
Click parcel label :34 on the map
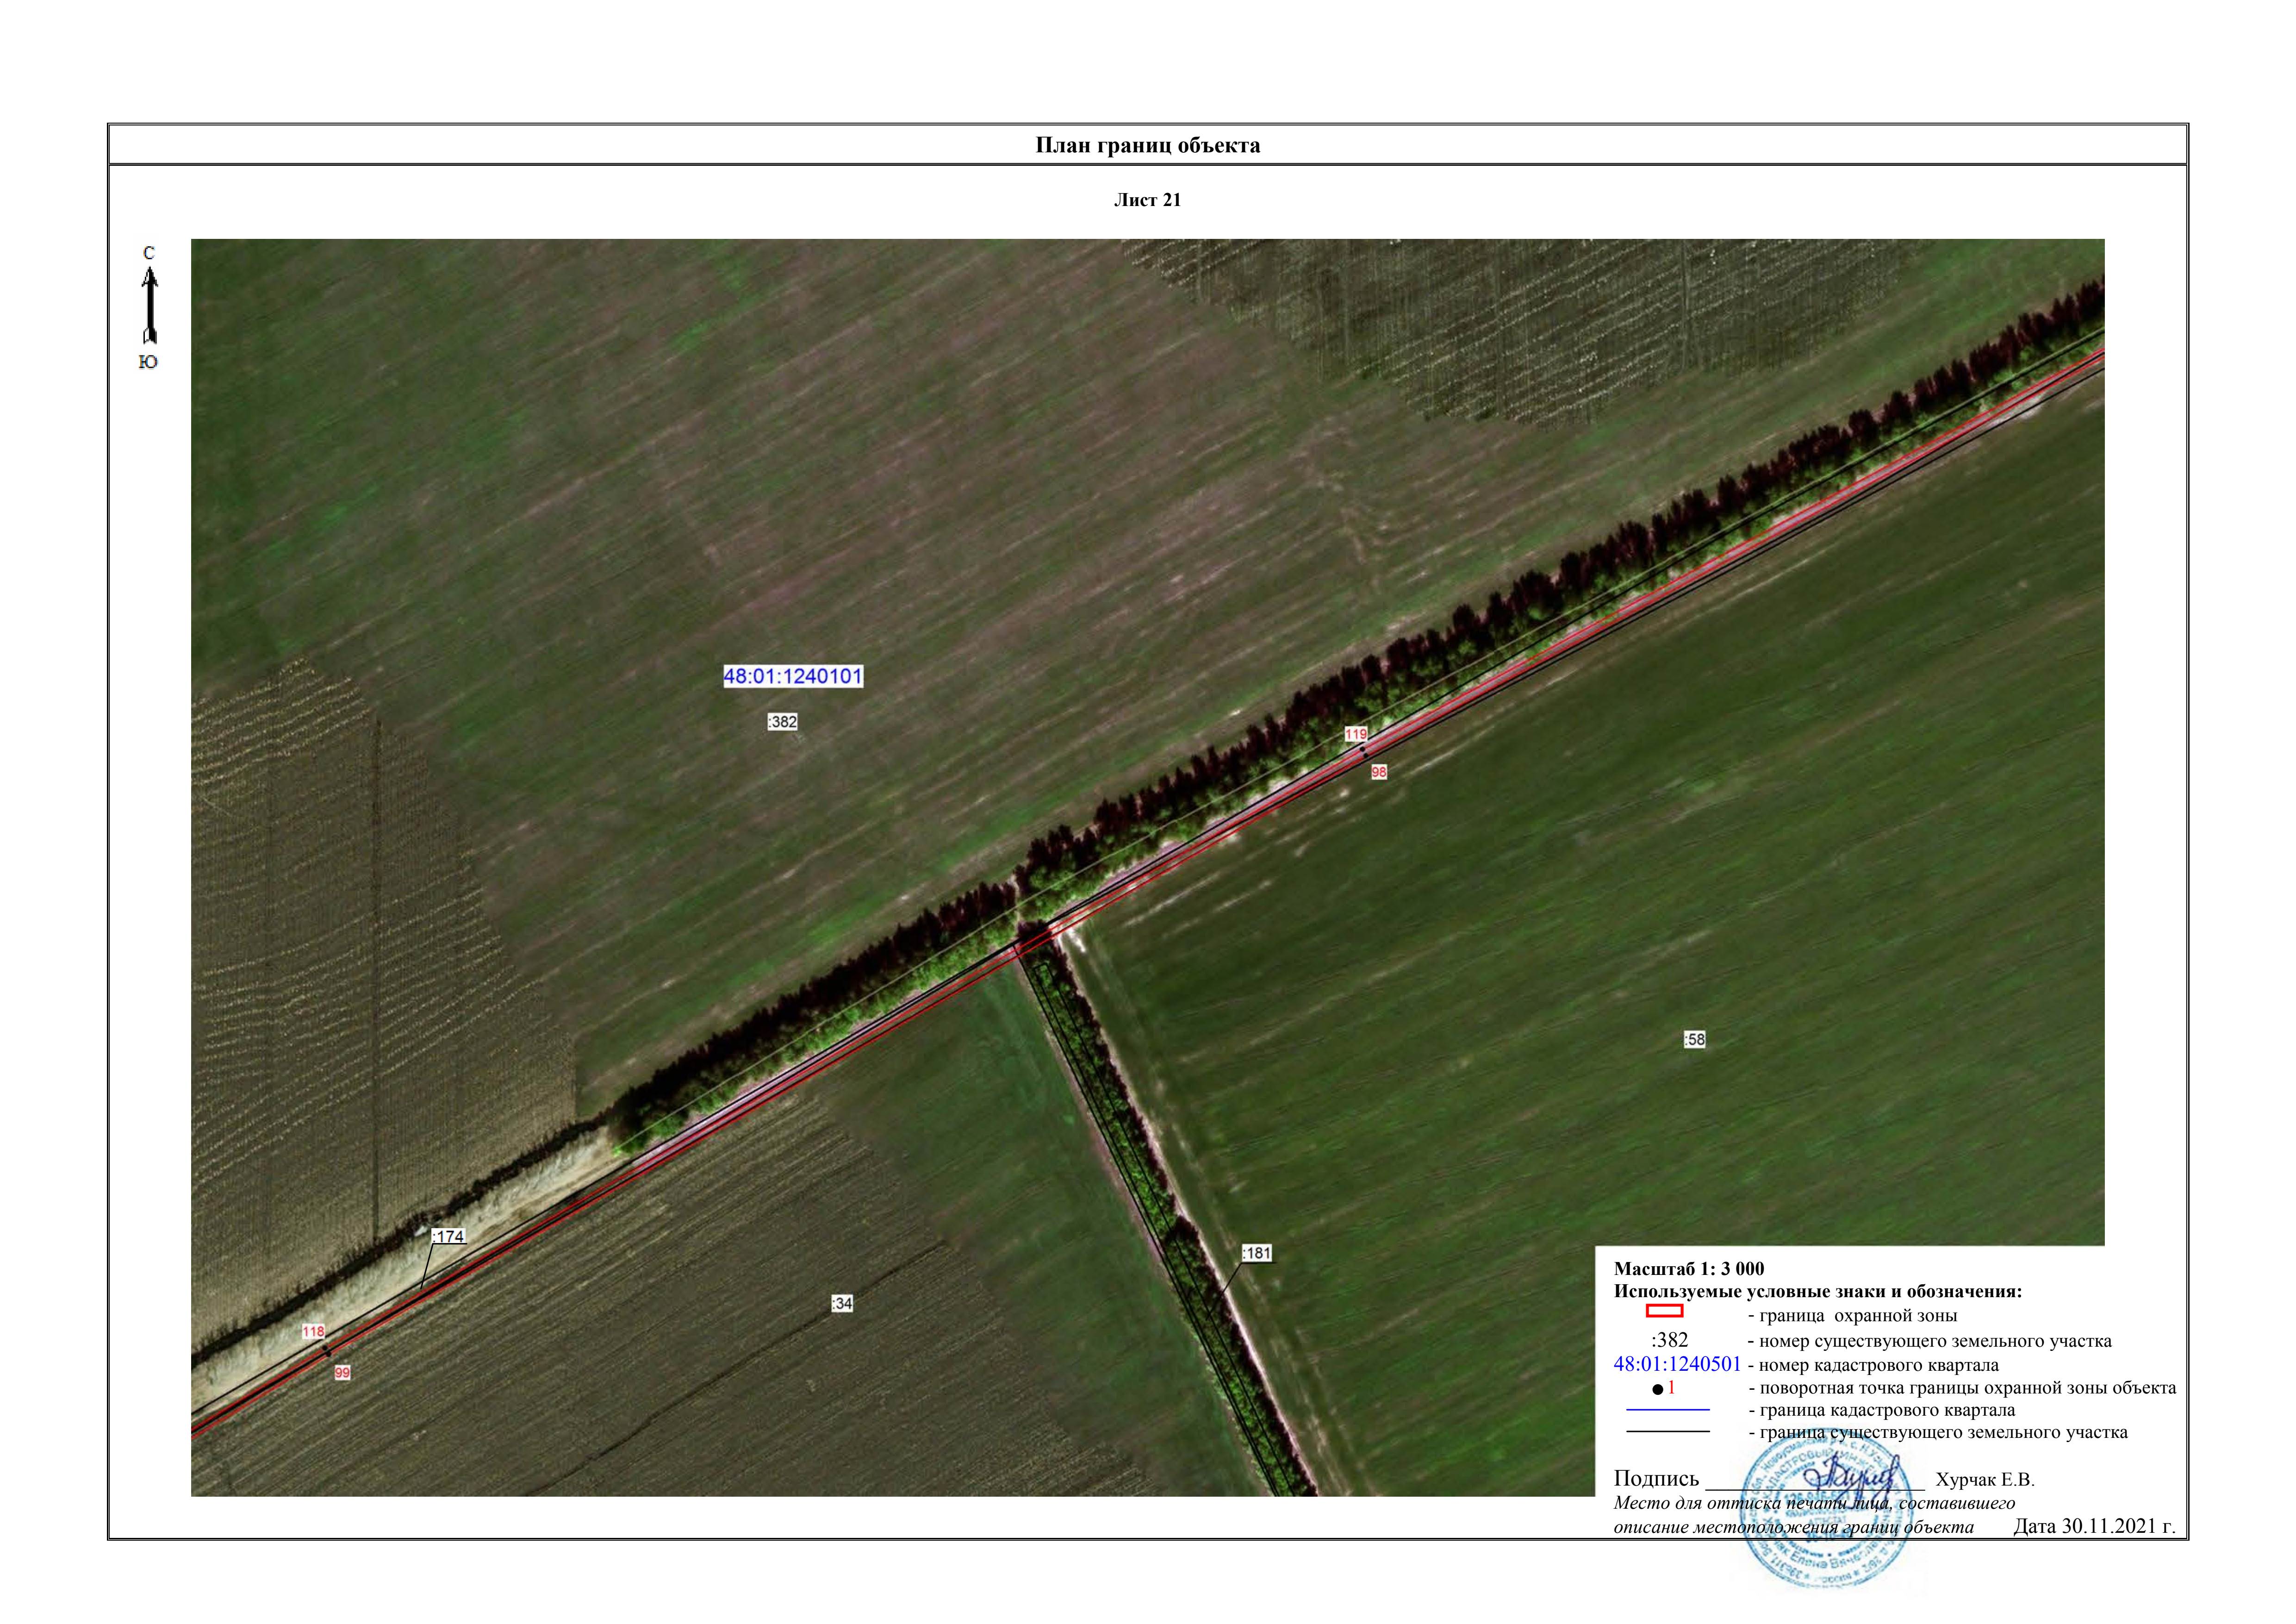point(842,1304)
